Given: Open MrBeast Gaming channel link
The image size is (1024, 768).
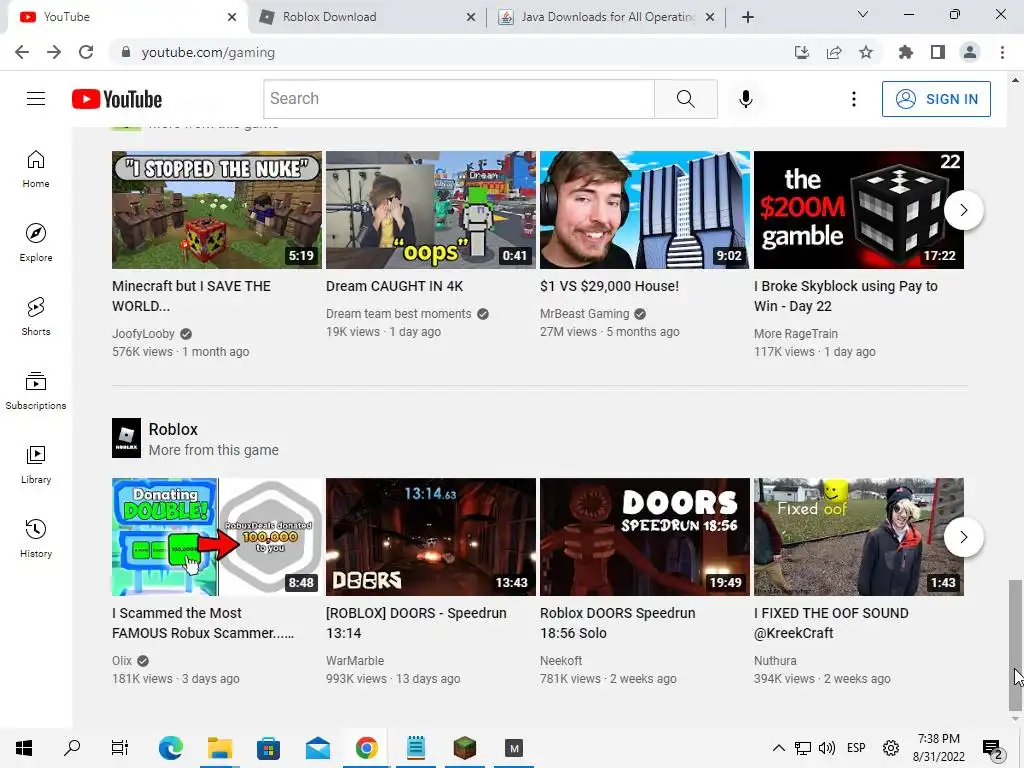Looking at the screenshot, I should [x=584, y=313].
